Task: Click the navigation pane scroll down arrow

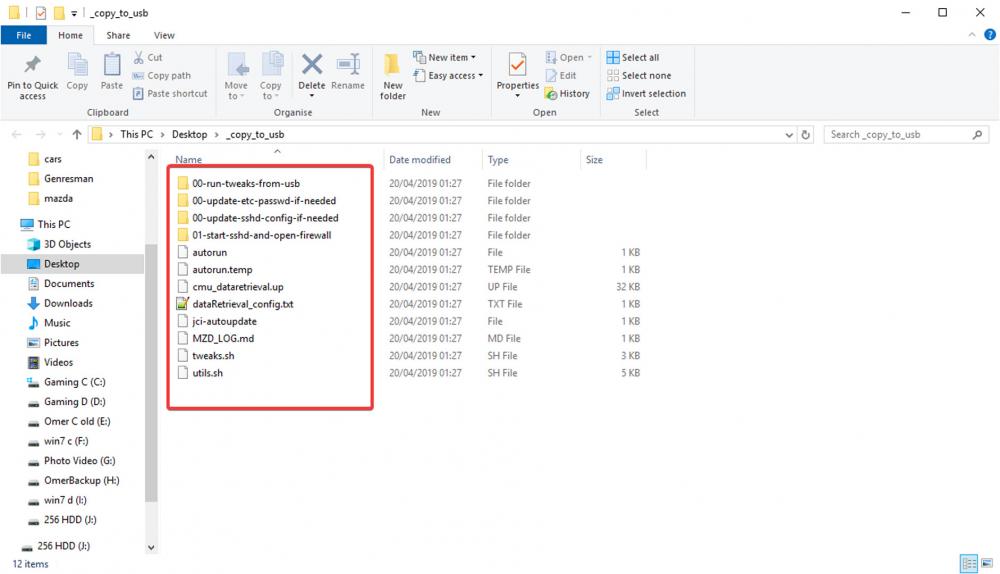Action: click(151, 547)
